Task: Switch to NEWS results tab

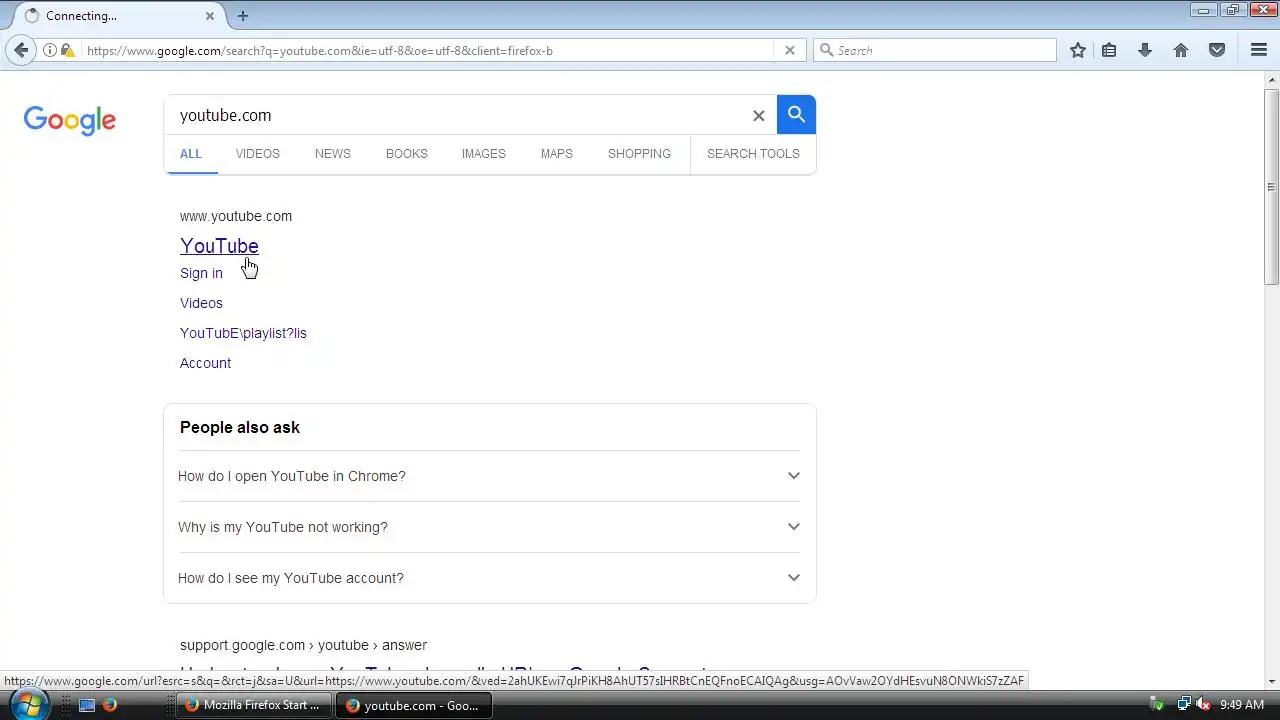Action: click(x=333, y=154)
